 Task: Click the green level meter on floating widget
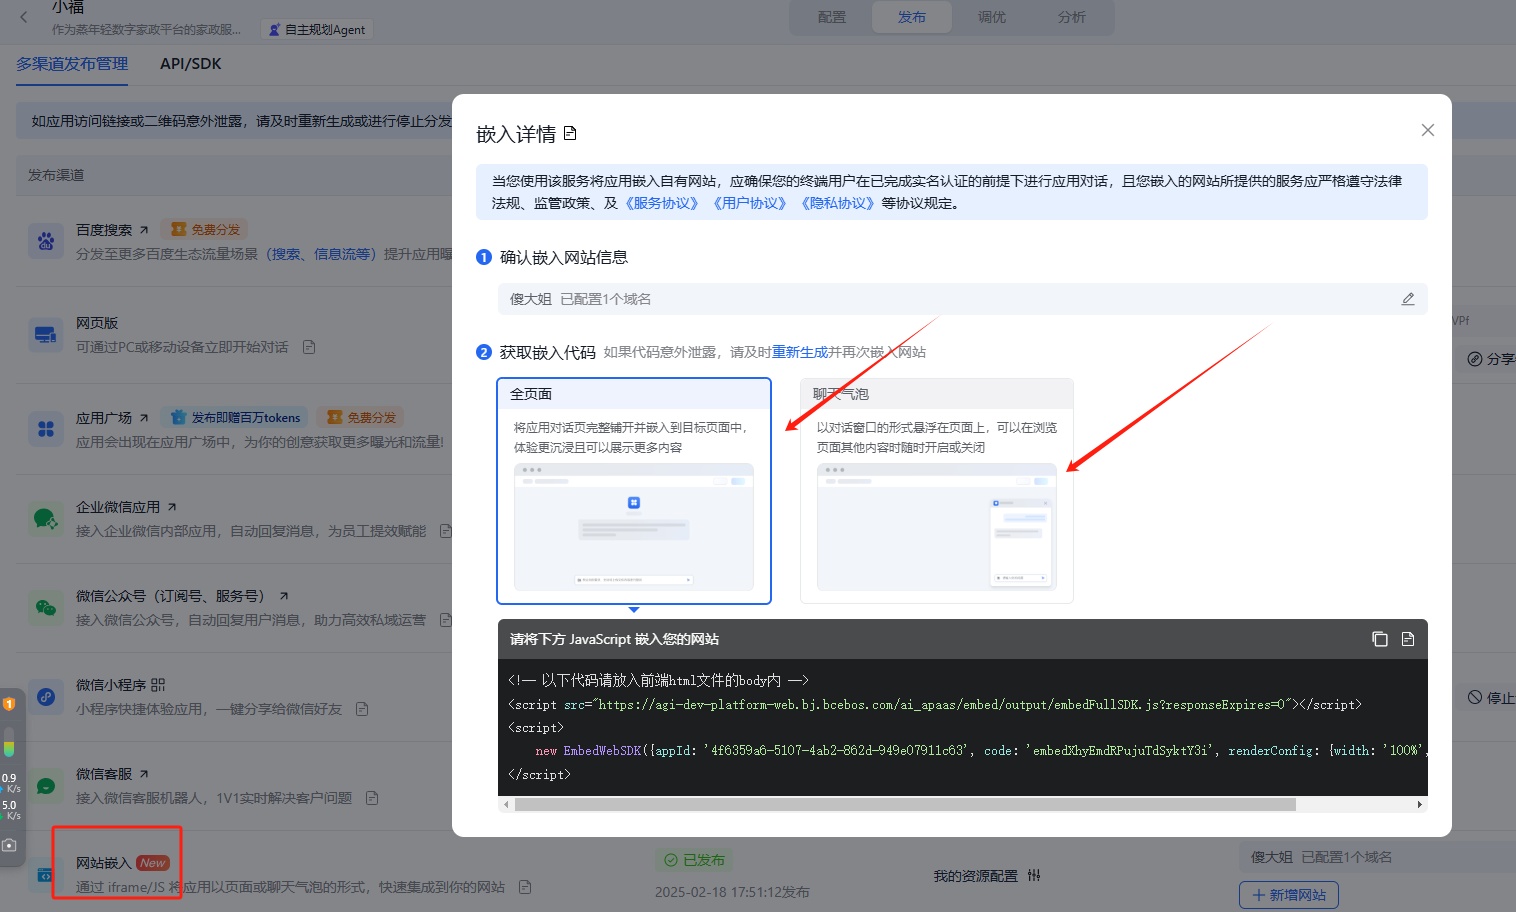coord(9,742)
